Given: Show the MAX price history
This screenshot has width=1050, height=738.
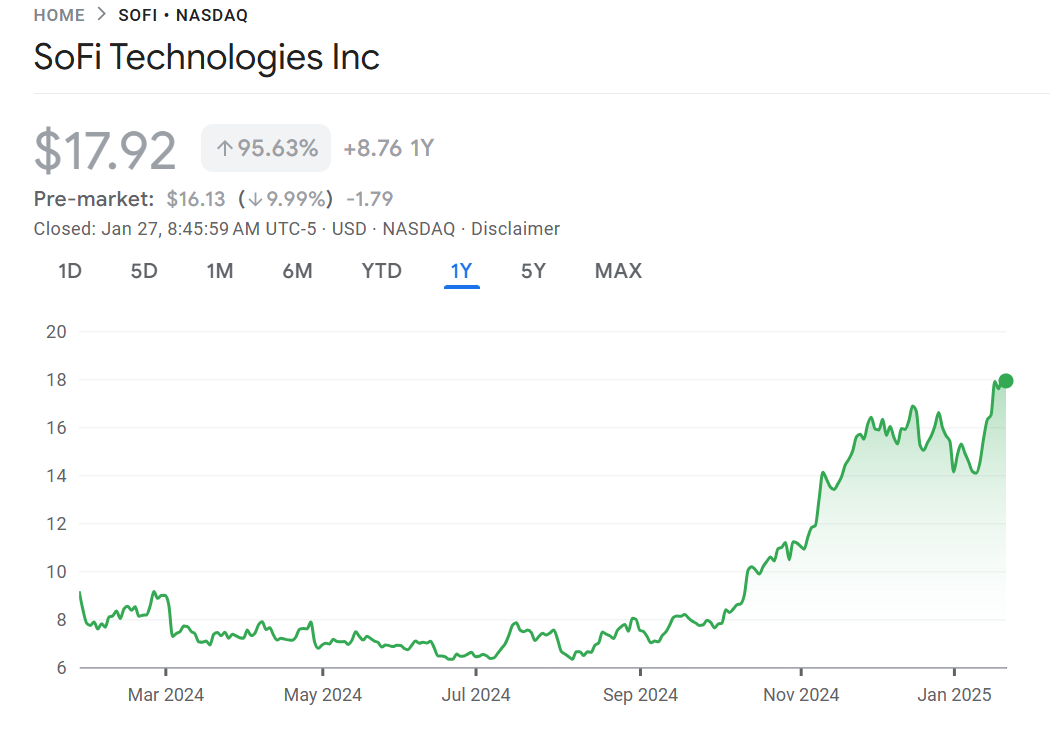Looking at the screenshot, I should click(x=618, y=271).
